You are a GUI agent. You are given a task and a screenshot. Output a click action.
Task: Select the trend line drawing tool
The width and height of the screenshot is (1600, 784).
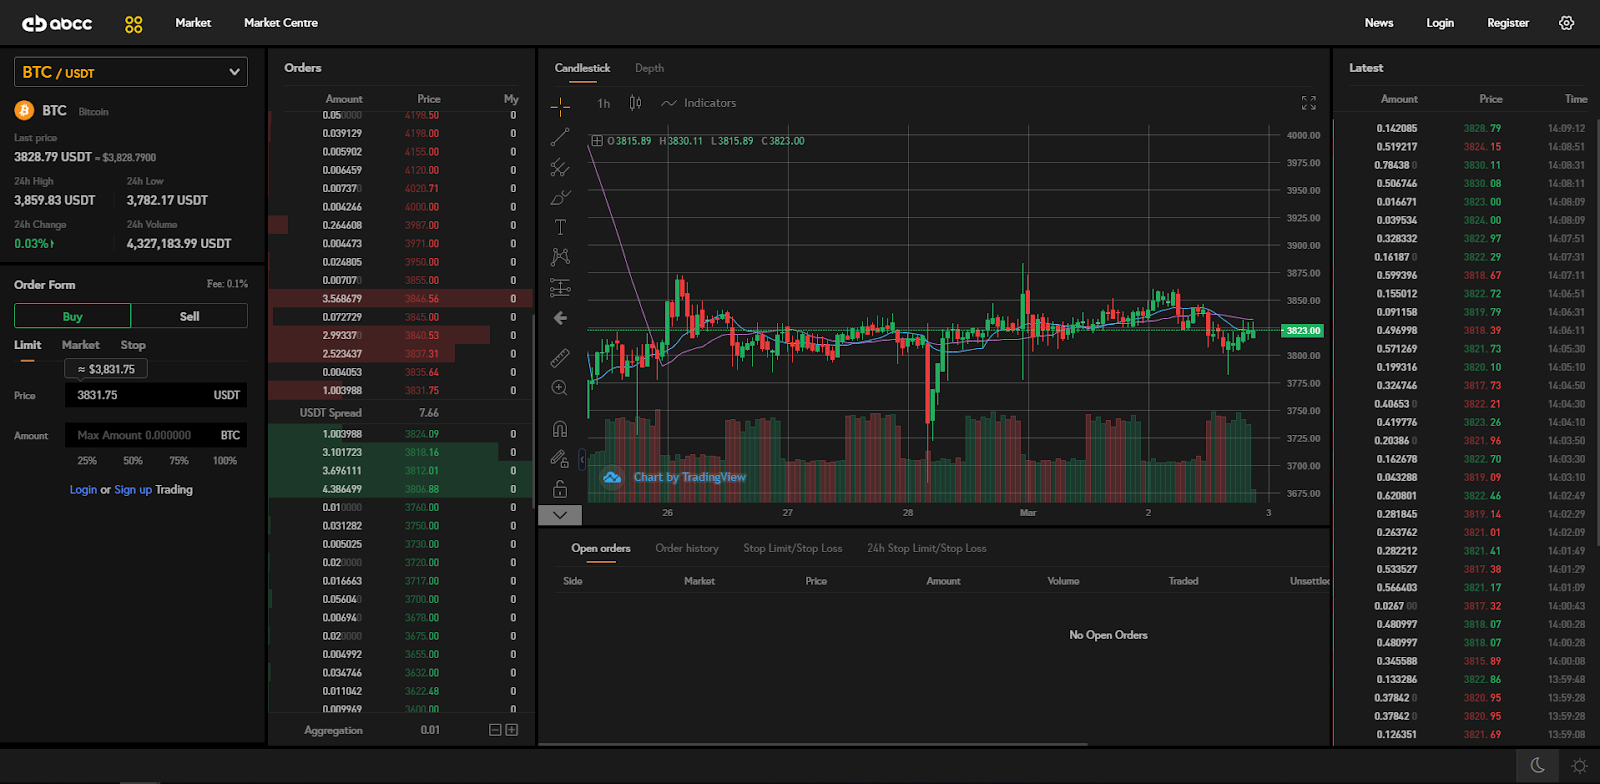tap(560, 137)
